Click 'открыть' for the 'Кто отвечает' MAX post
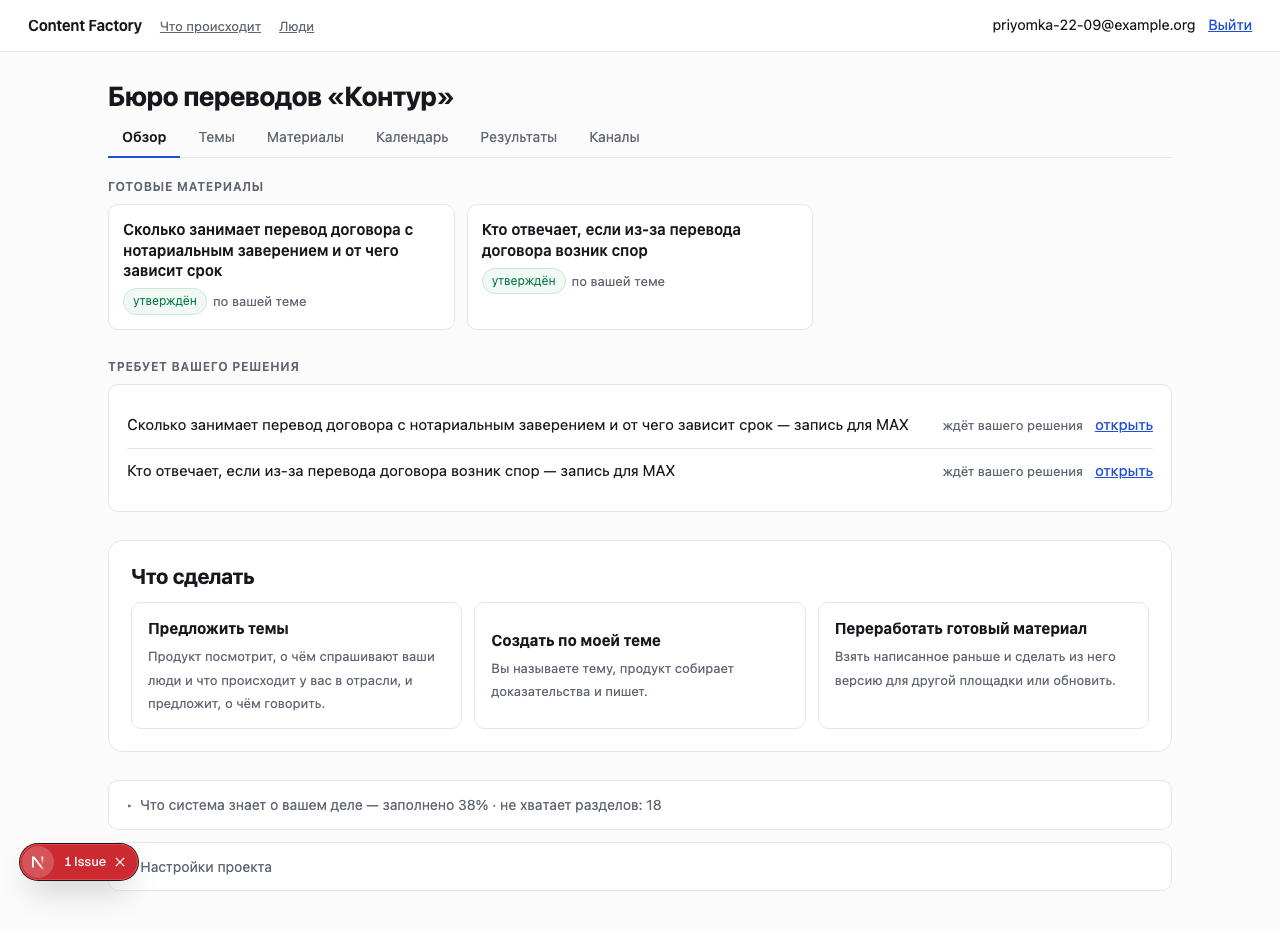This screenshot has width=1280, height=931. [1123, 471]
